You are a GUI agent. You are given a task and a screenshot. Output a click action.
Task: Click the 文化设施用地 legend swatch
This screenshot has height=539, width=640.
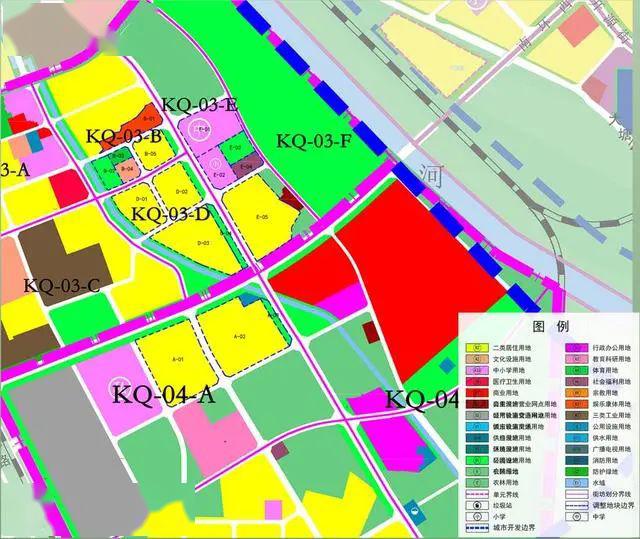477,359
